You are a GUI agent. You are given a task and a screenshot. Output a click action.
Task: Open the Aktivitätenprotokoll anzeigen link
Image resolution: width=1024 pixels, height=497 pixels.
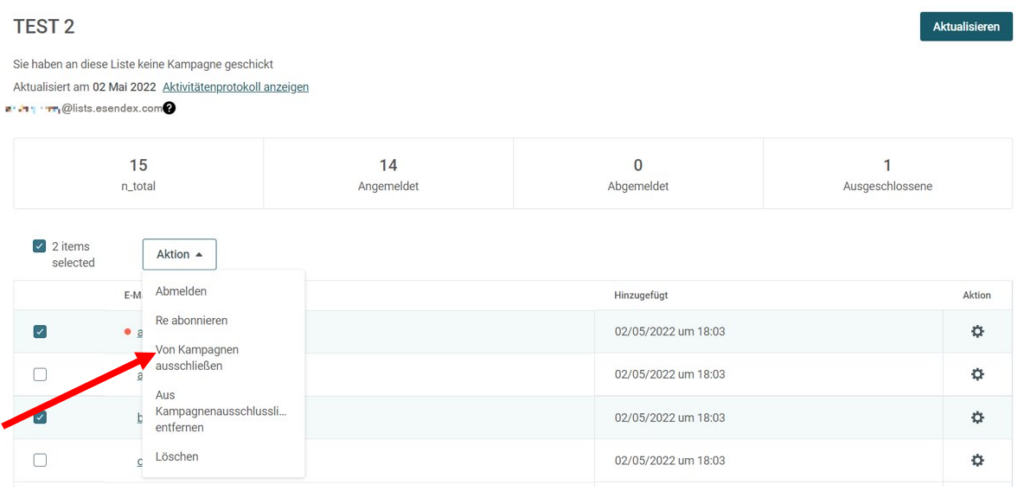(236, 87)
